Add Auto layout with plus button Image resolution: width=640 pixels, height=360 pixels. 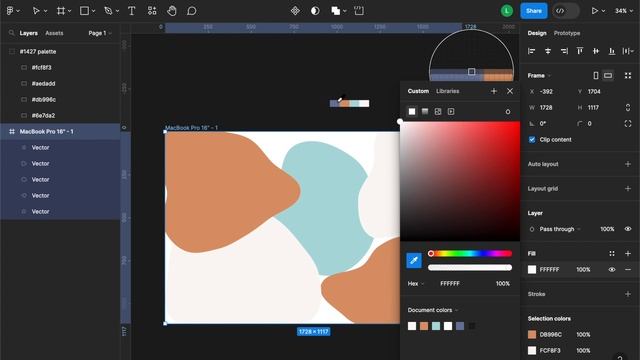coord(628,164)
